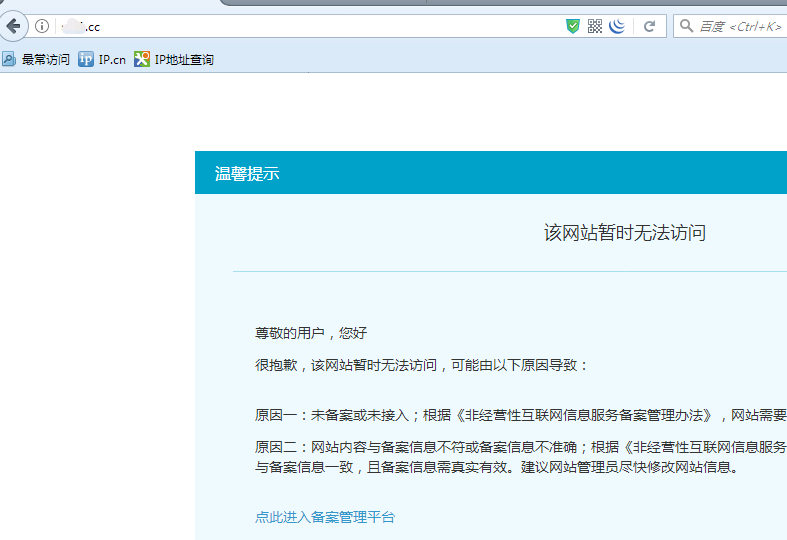This screenshot has width=787, height=540.
Task: Click the browser back arrow button
Action: click(x=13, y=26)
